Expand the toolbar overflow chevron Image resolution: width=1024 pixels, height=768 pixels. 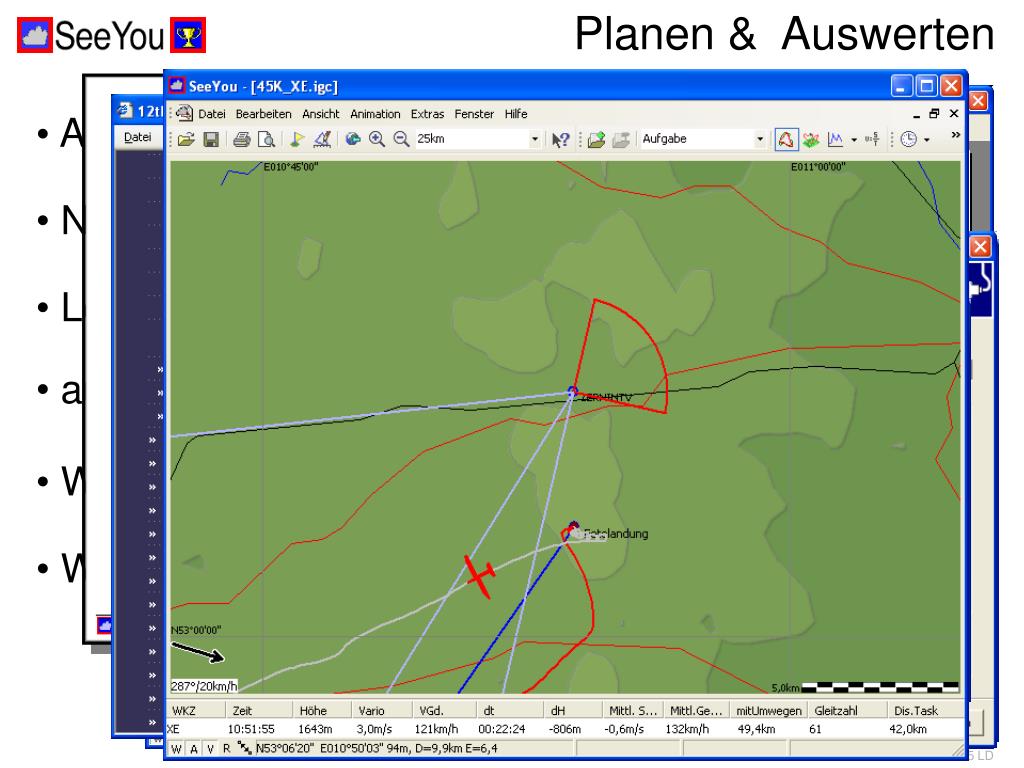point(955,135)
